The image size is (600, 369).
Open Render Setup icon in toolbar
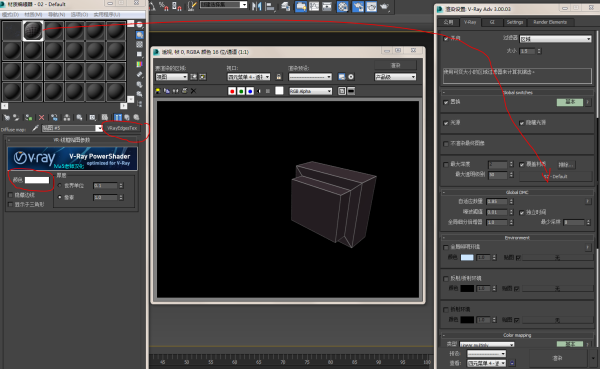point(357,7)
